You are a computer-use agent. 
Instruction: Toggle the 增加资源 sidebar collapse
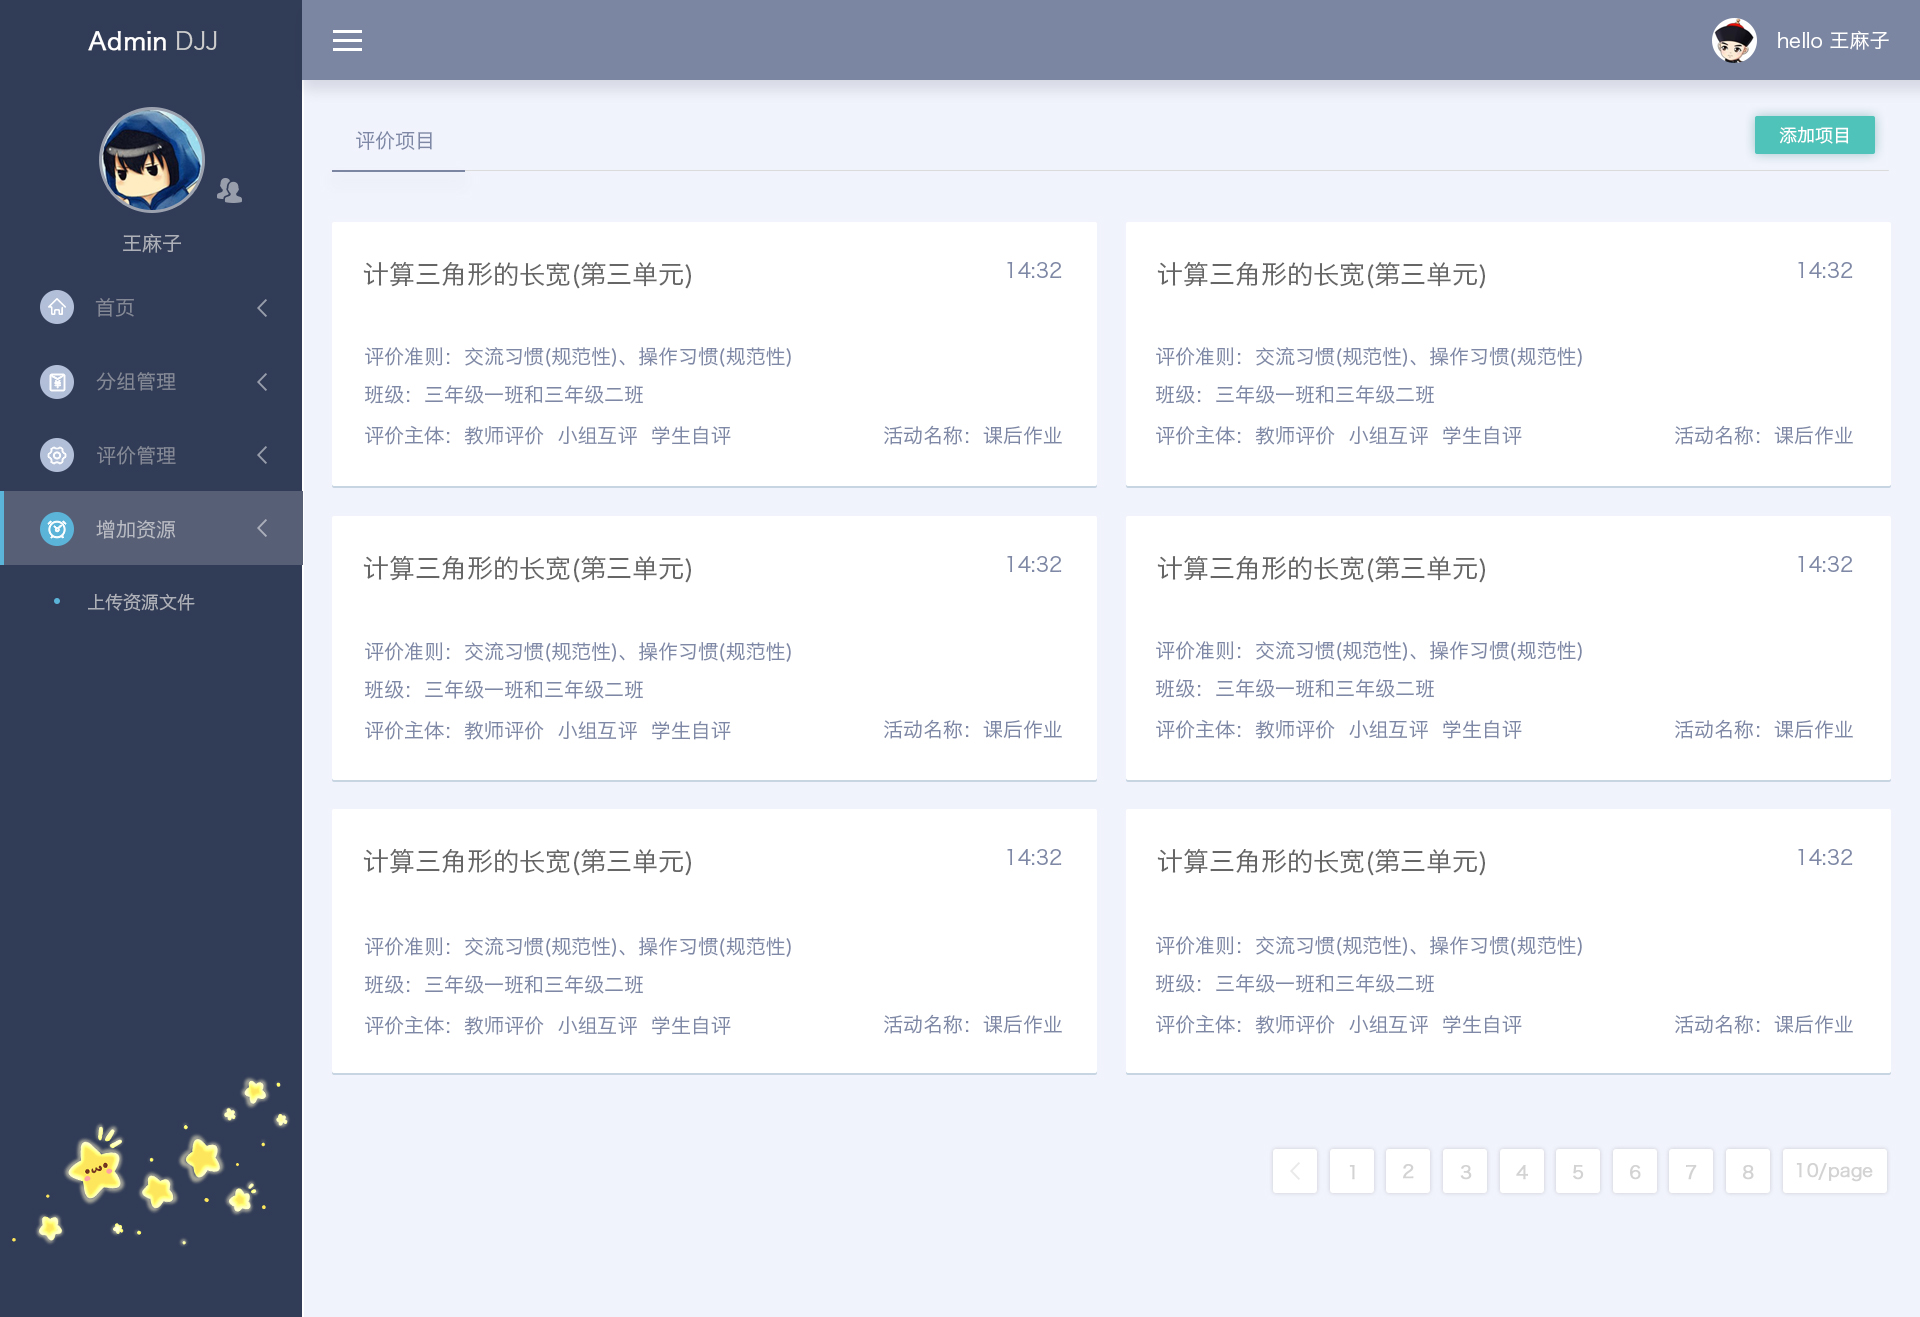[x=261, y=528]
